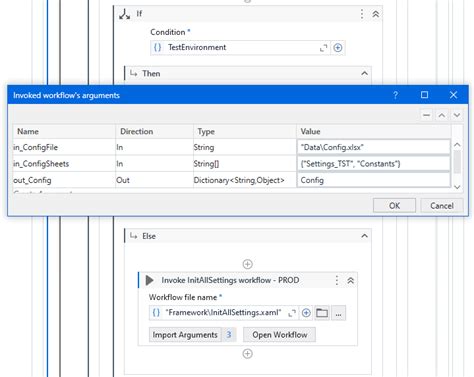Open help for Invoked workflow's arguments

[x=395, y=95]
